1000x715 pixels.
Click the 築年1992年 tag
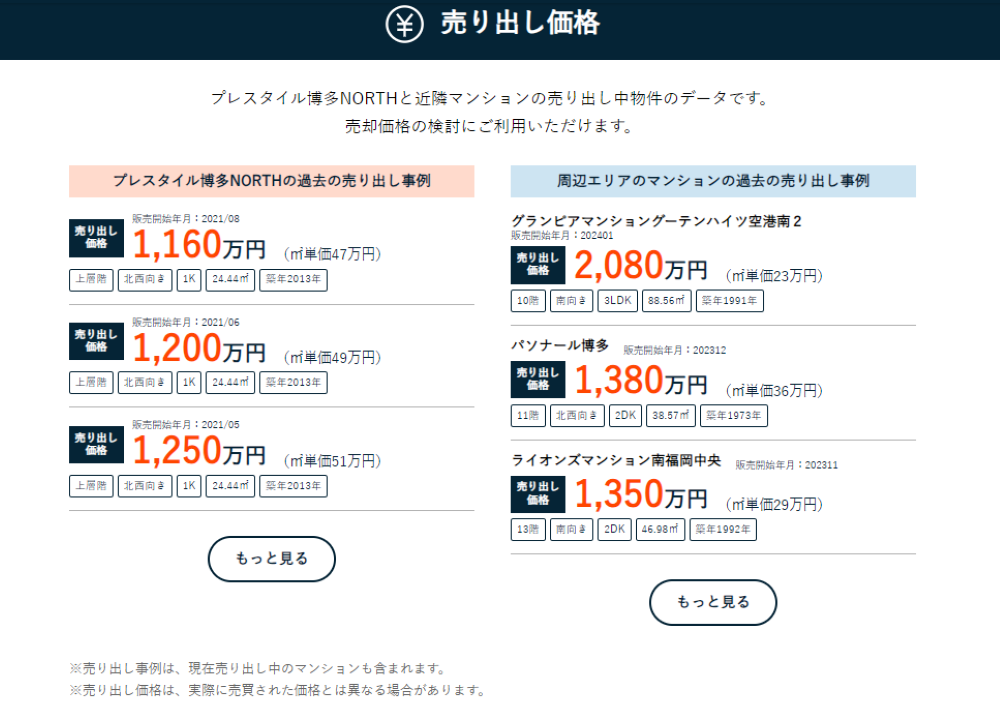click(x=723, y=529)
